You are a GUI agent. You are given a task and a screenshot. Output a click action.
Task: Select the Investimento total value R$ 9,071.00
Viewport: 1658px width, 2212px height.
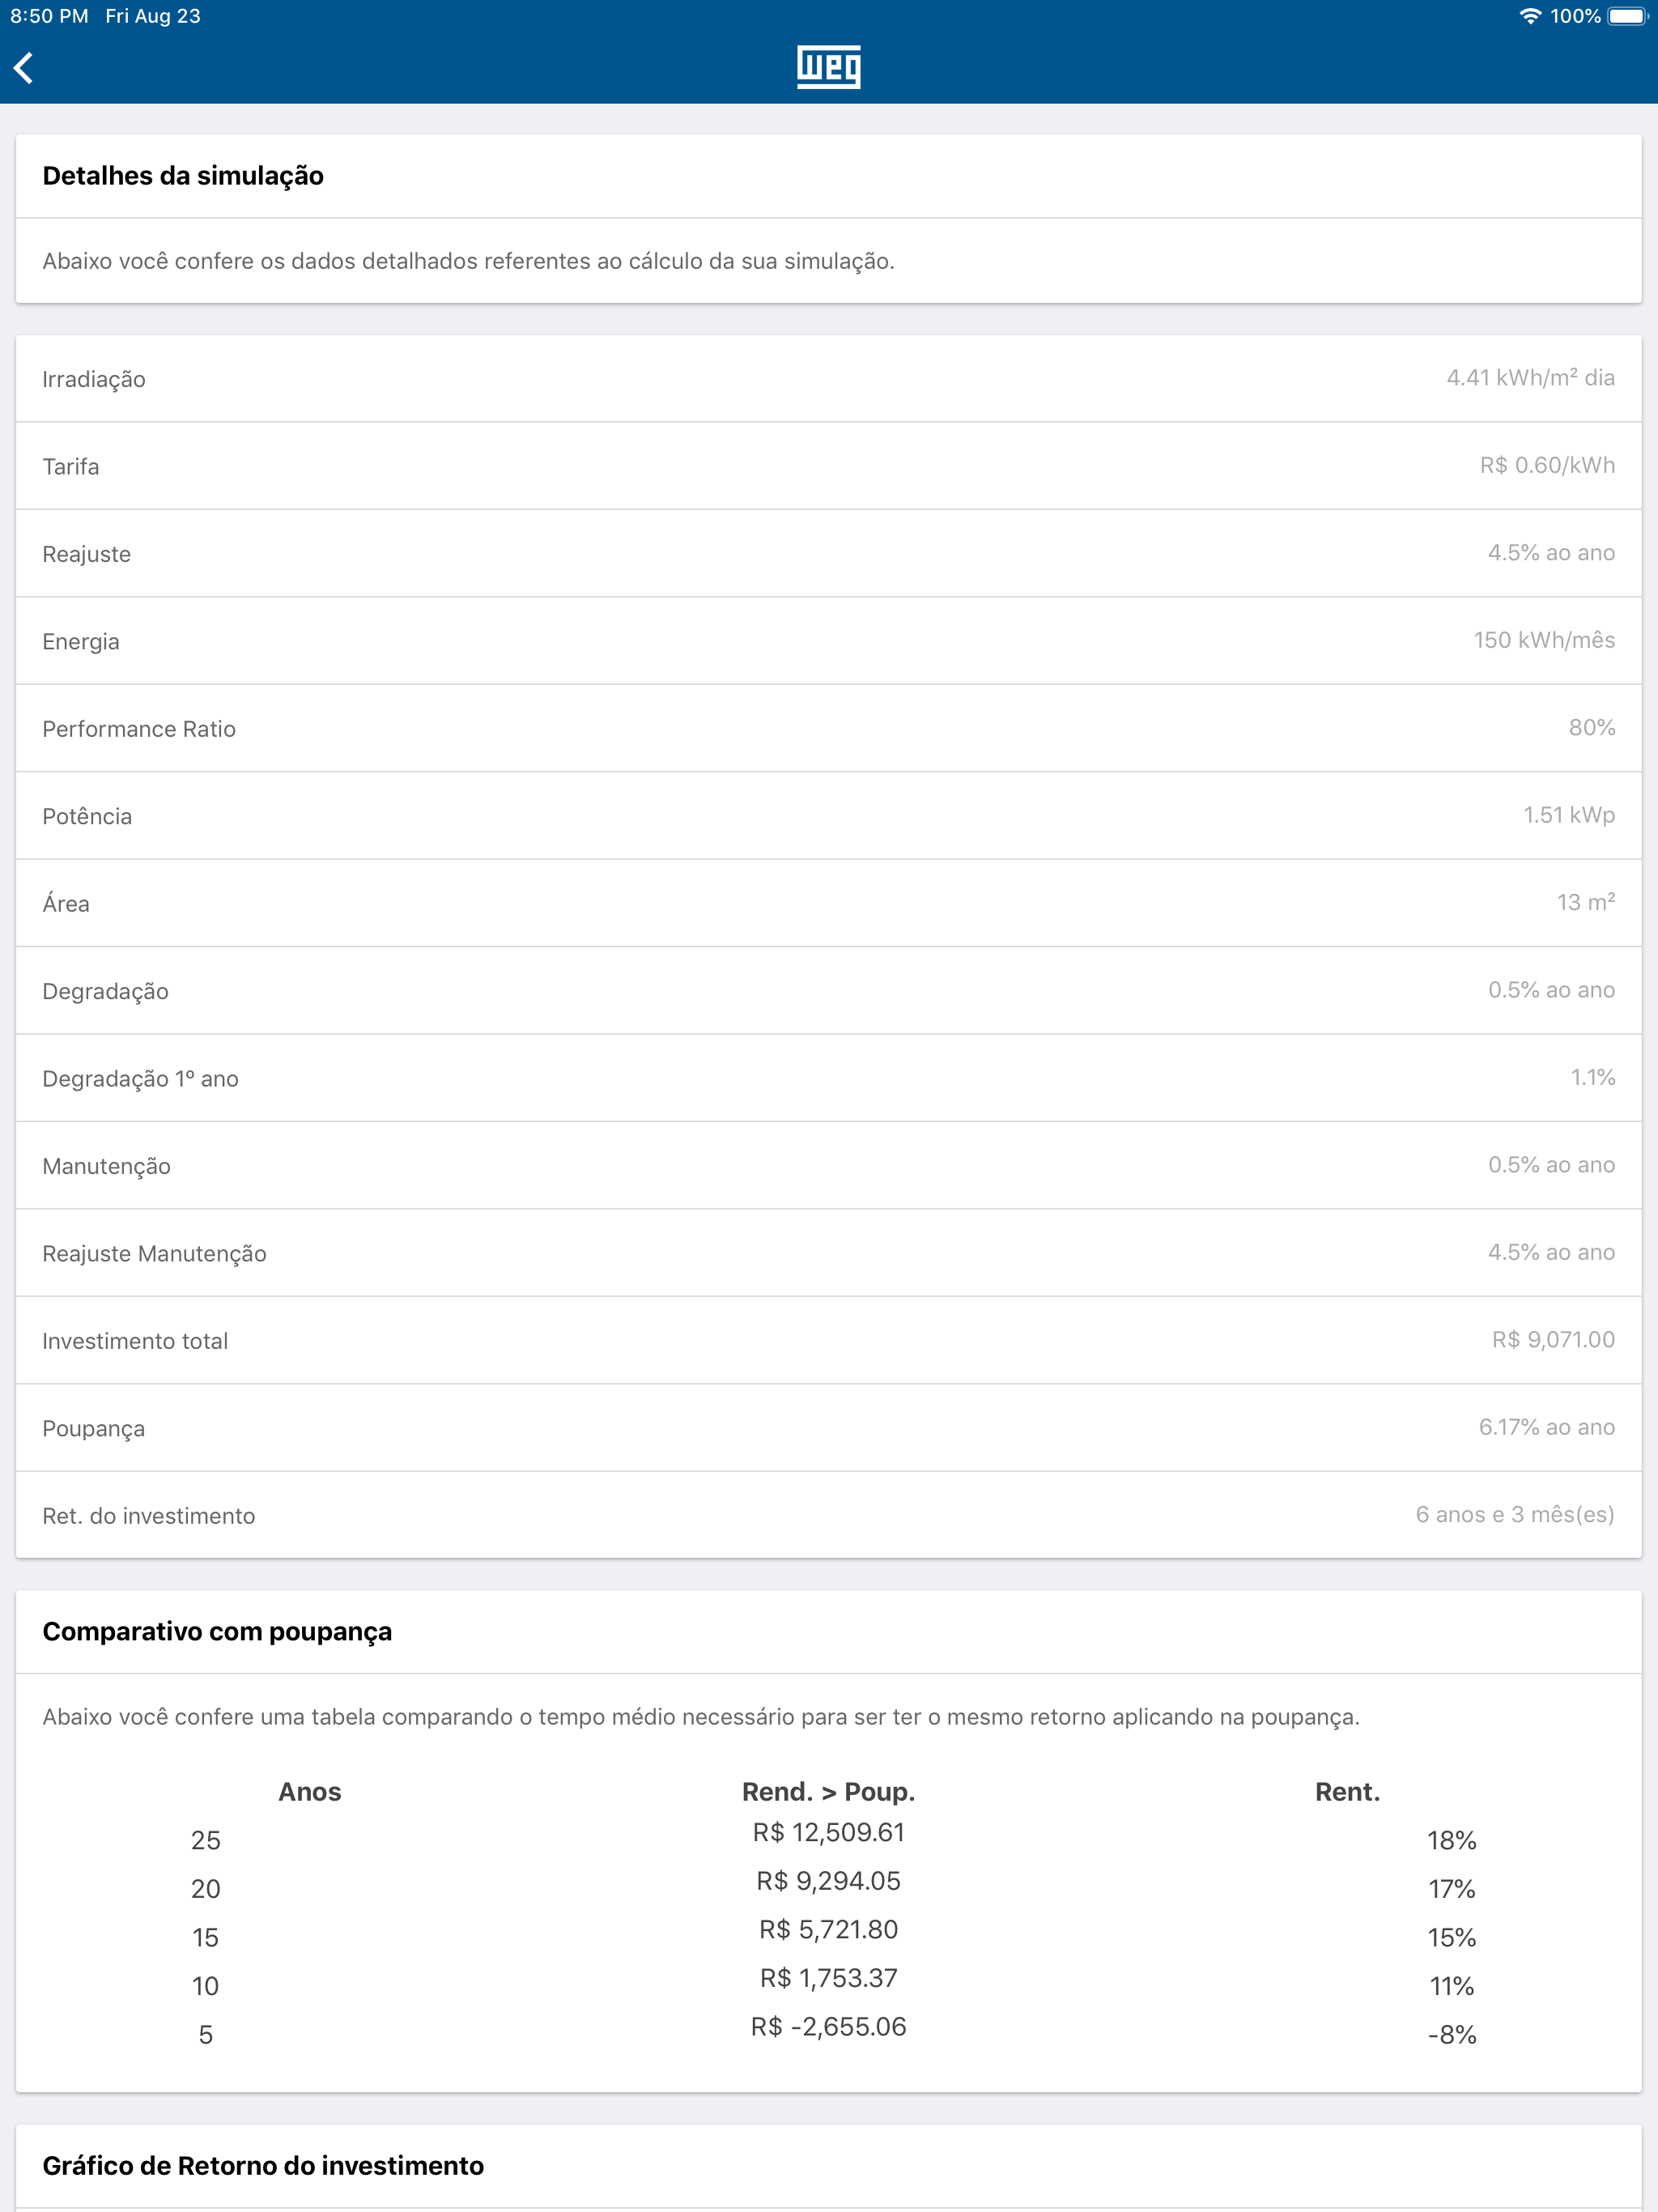[1552, 1340]
